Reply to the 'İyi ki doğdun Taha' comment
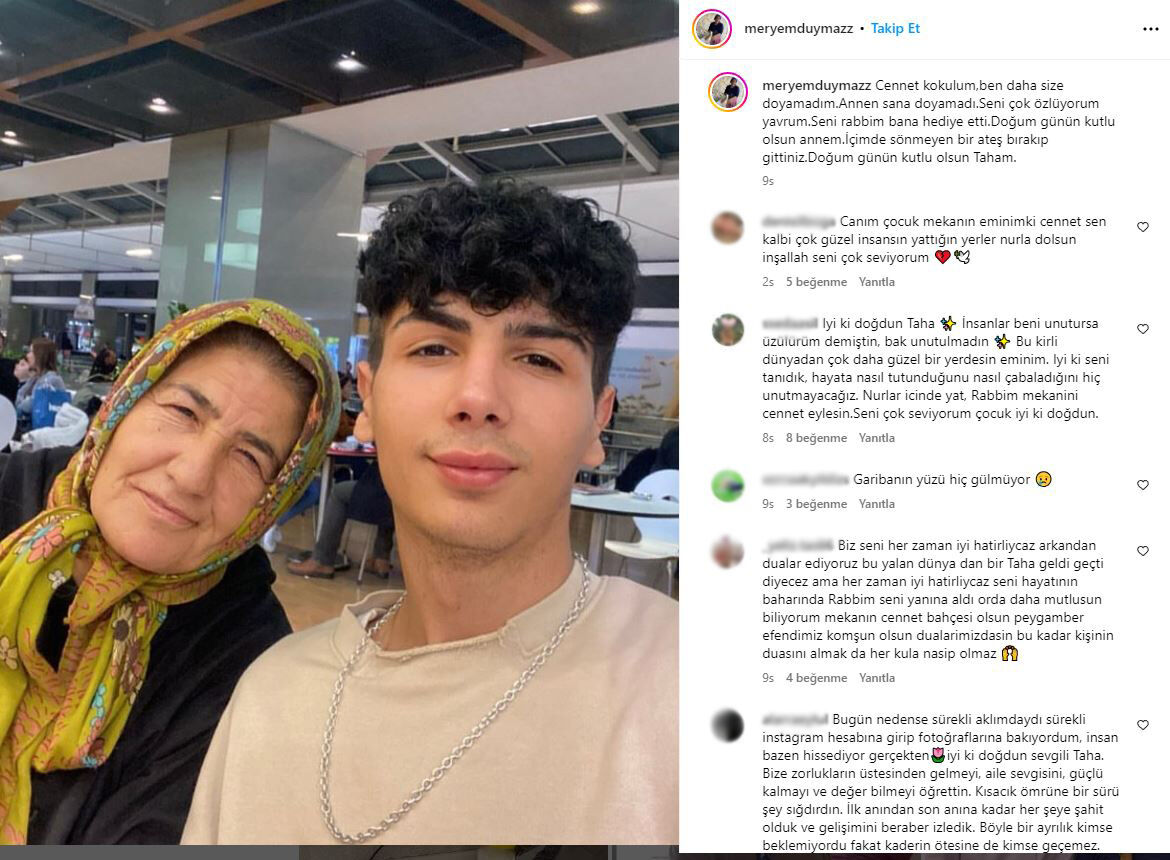1170x860 pixels. pos(876,438)
